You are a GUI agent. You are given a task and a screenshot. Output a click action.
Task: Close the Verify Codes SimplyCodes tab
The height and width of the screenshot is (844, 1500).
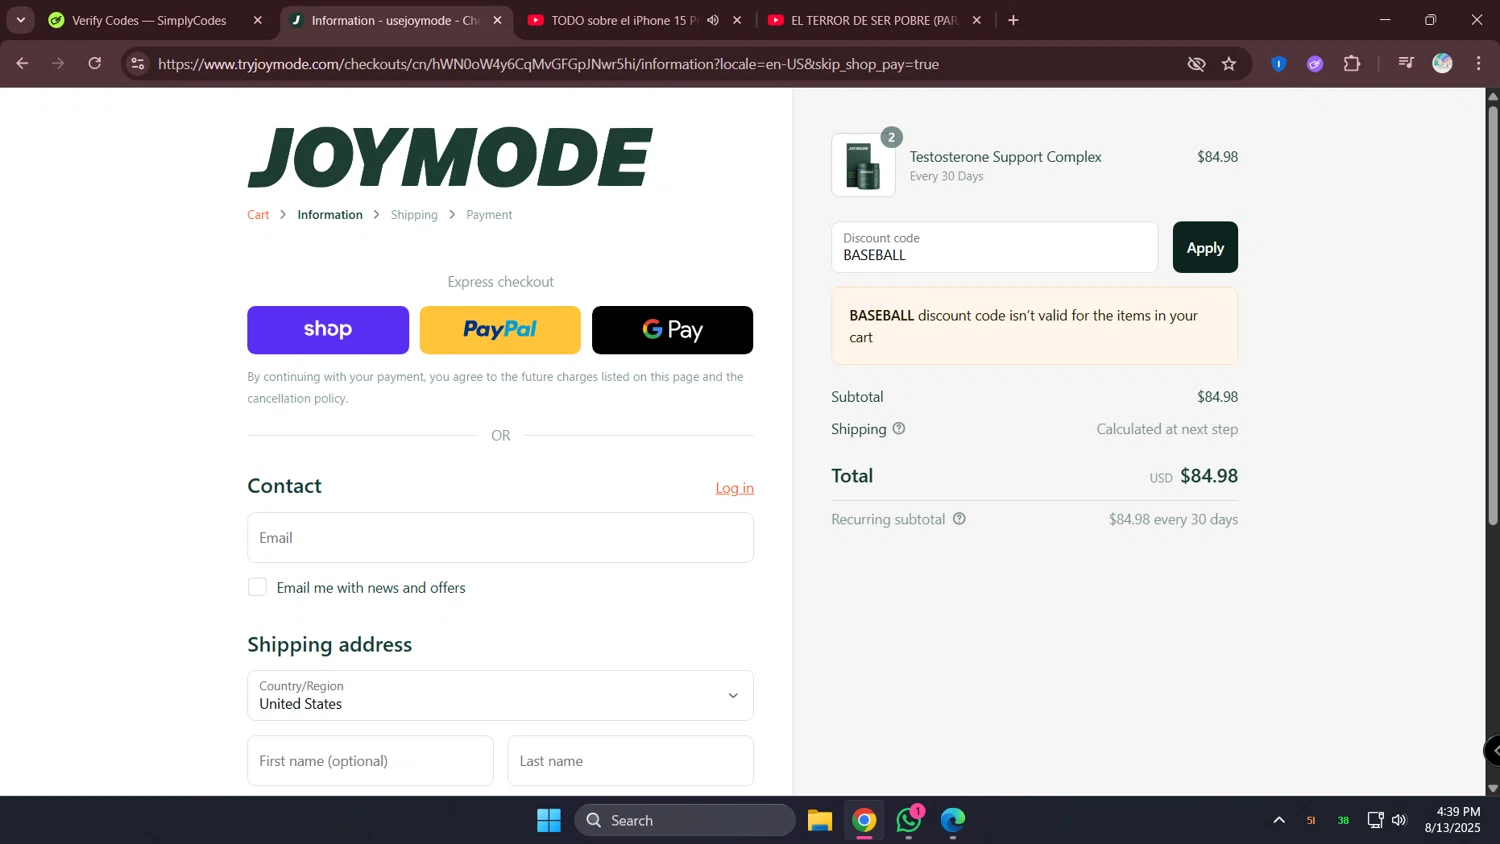pyautogui.click(x=258, y=20)
